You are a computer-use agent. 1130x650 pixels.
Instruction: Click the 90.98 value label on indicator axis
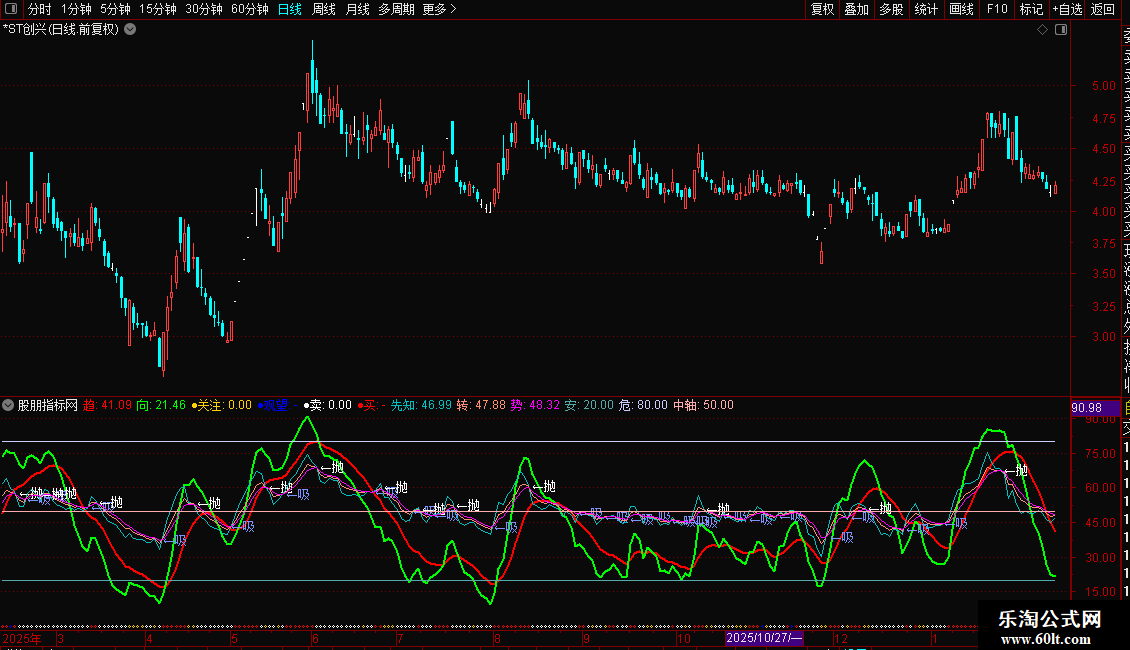click(1086, 407)
